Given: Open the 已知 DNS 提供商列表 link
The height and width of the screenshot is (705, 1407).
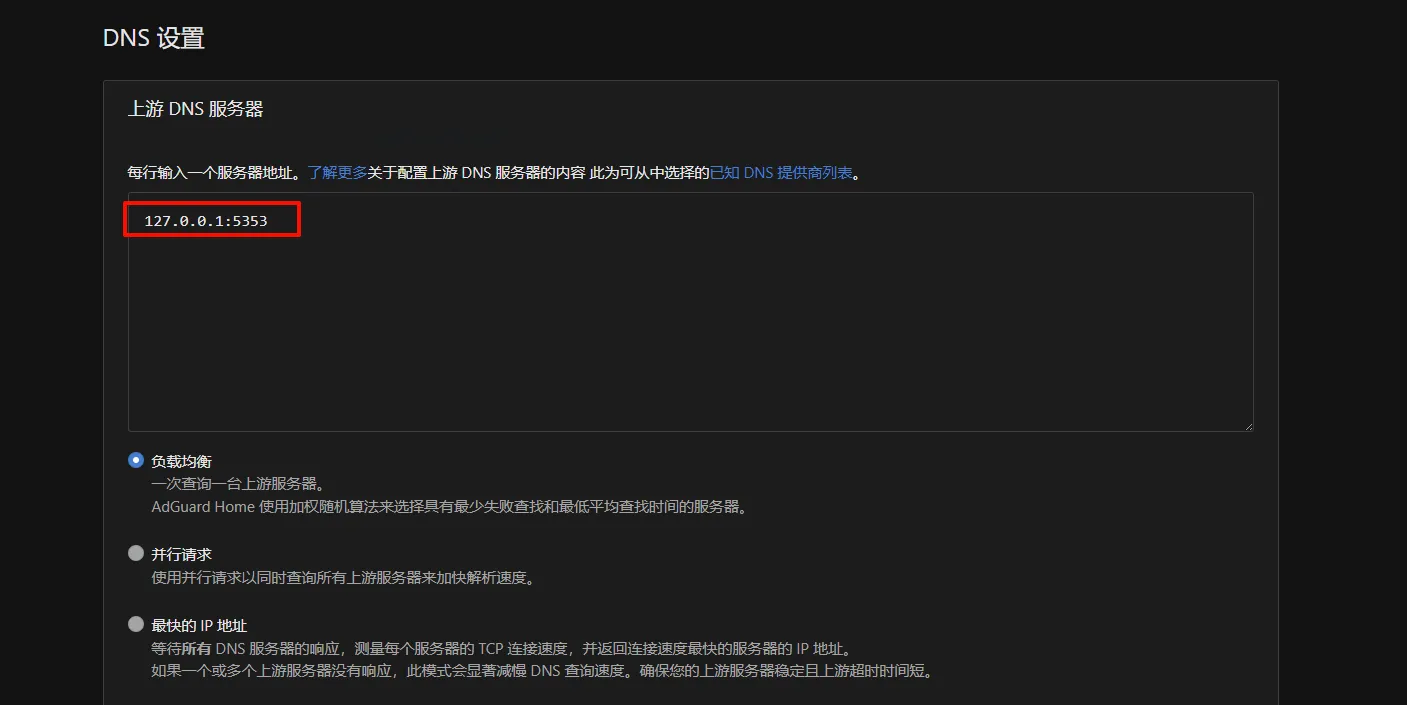Looking at the screenshot, I should coord(780,172).
